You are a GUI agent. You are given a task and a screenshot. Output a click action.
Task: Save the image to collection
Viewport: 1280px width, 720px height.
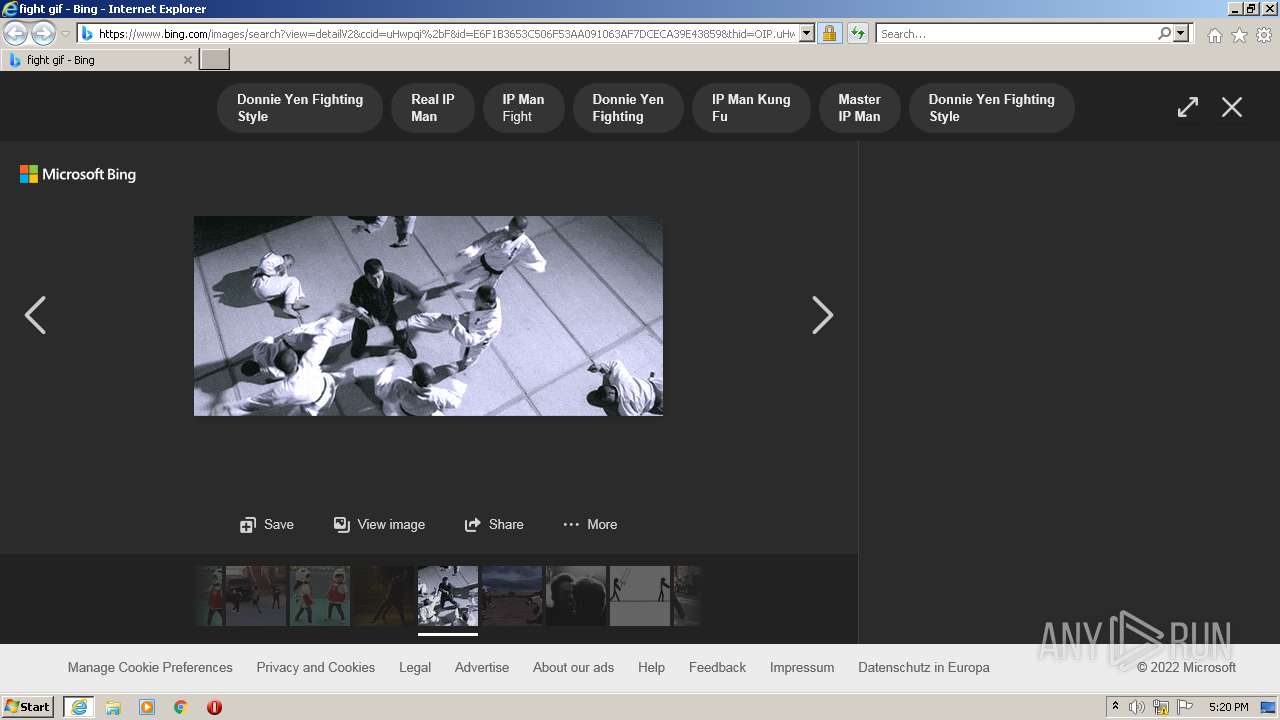point(267,524)
